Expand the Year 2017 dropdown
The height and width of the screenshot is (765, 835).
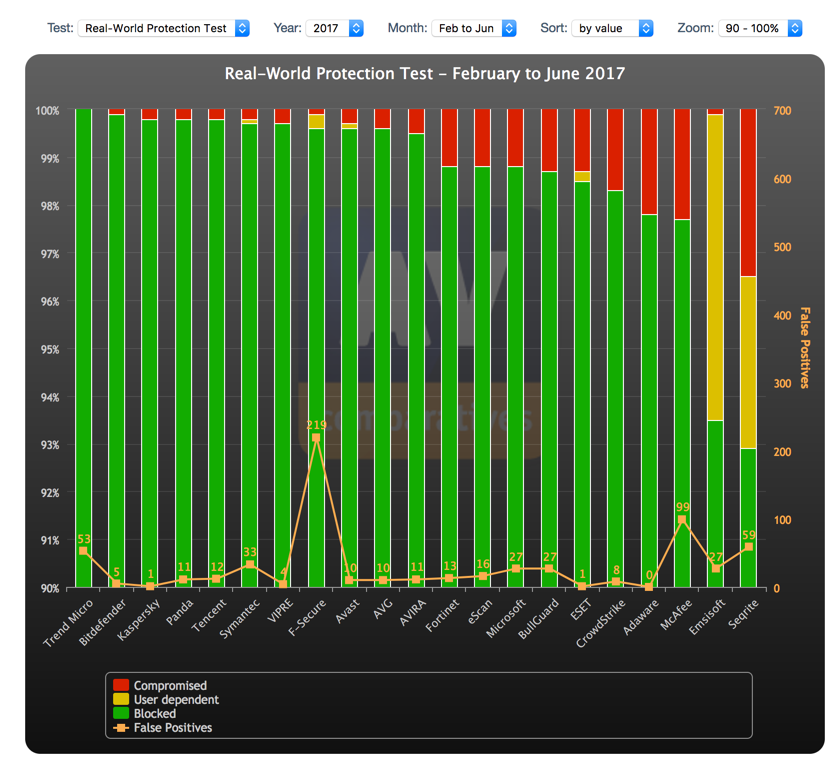tap(335, 28)
